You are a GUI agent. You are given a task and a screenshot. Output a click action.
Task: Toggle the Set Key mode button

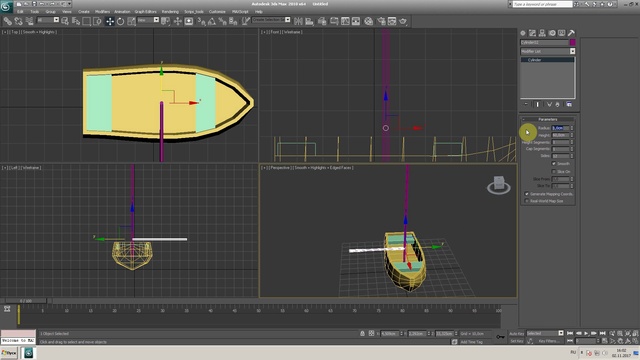tap(516, 341)
